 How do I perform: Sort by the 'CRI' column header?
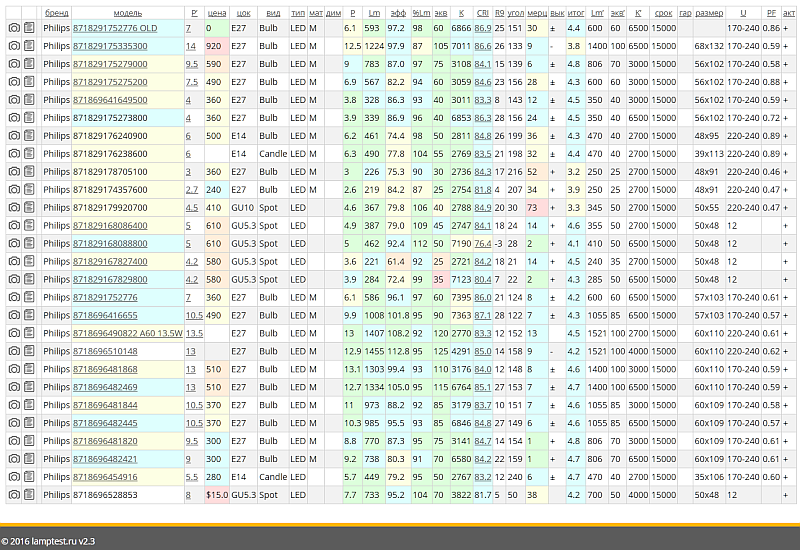[482, 13]
